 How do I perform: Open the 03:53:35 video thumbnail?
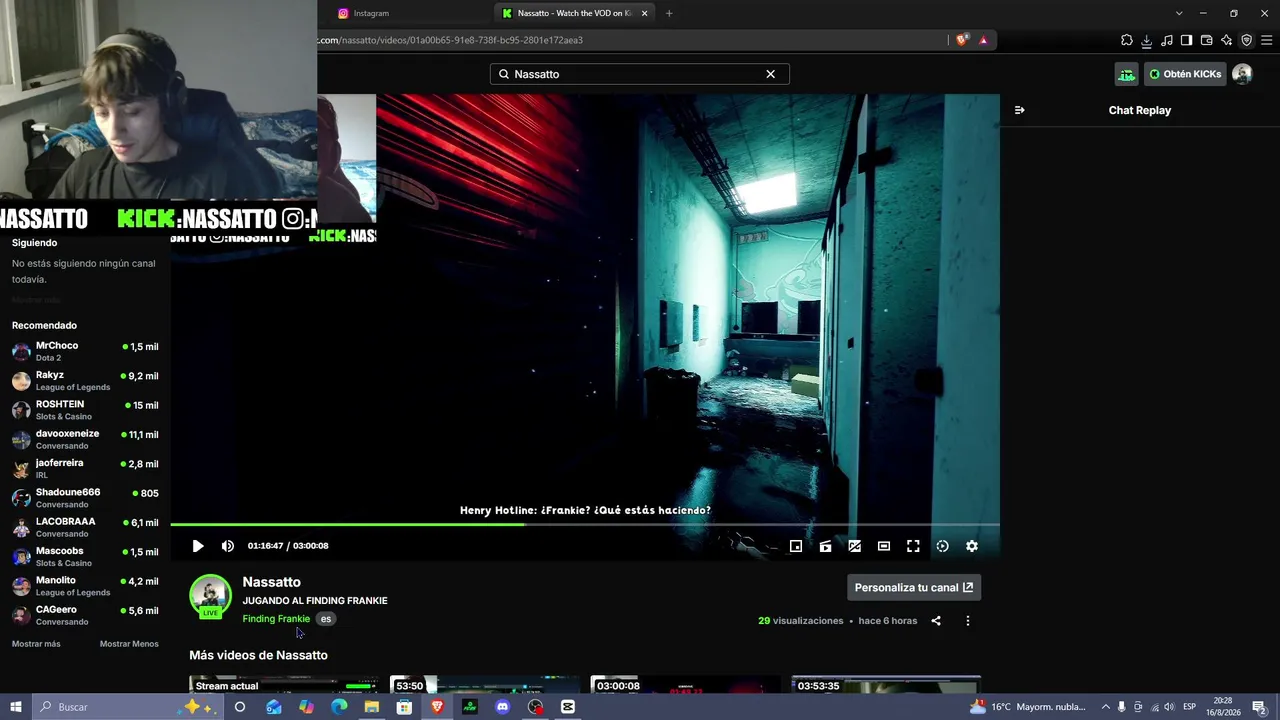(886, 685)
